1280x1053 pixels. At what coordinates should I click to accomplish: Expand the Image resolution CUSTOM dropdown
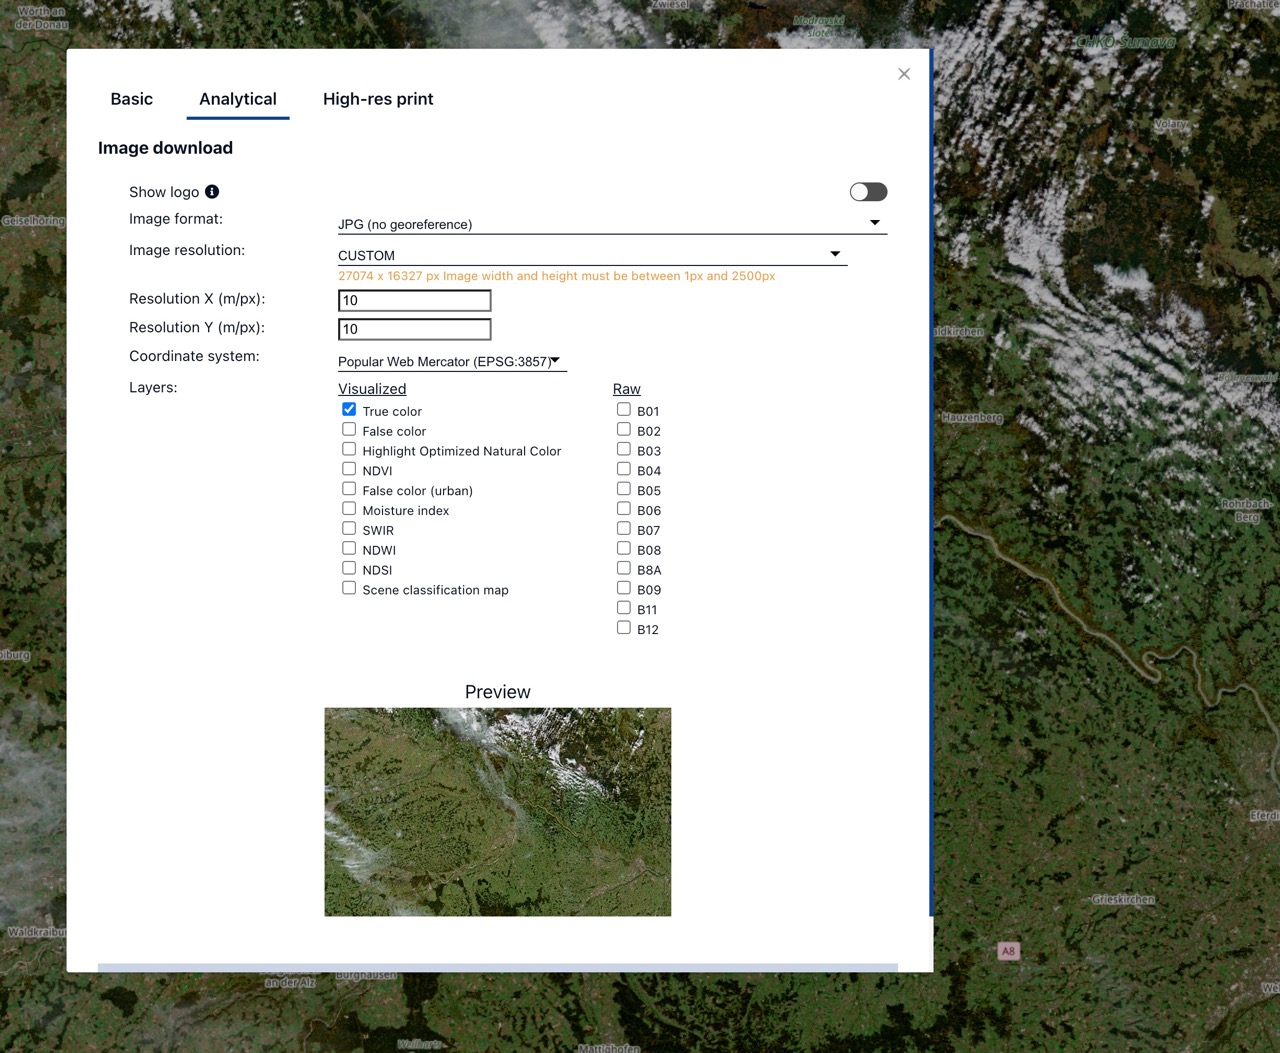pyautogui.click(x=592, y=255)
